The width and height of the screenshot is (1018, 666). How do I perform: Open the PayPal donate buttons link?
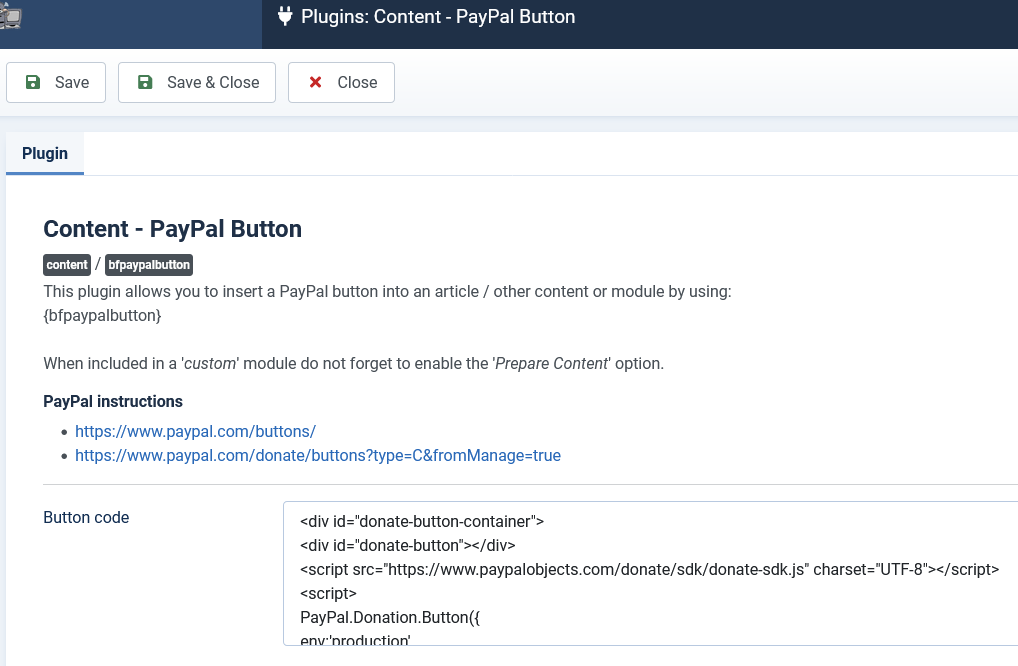[318, 456]
